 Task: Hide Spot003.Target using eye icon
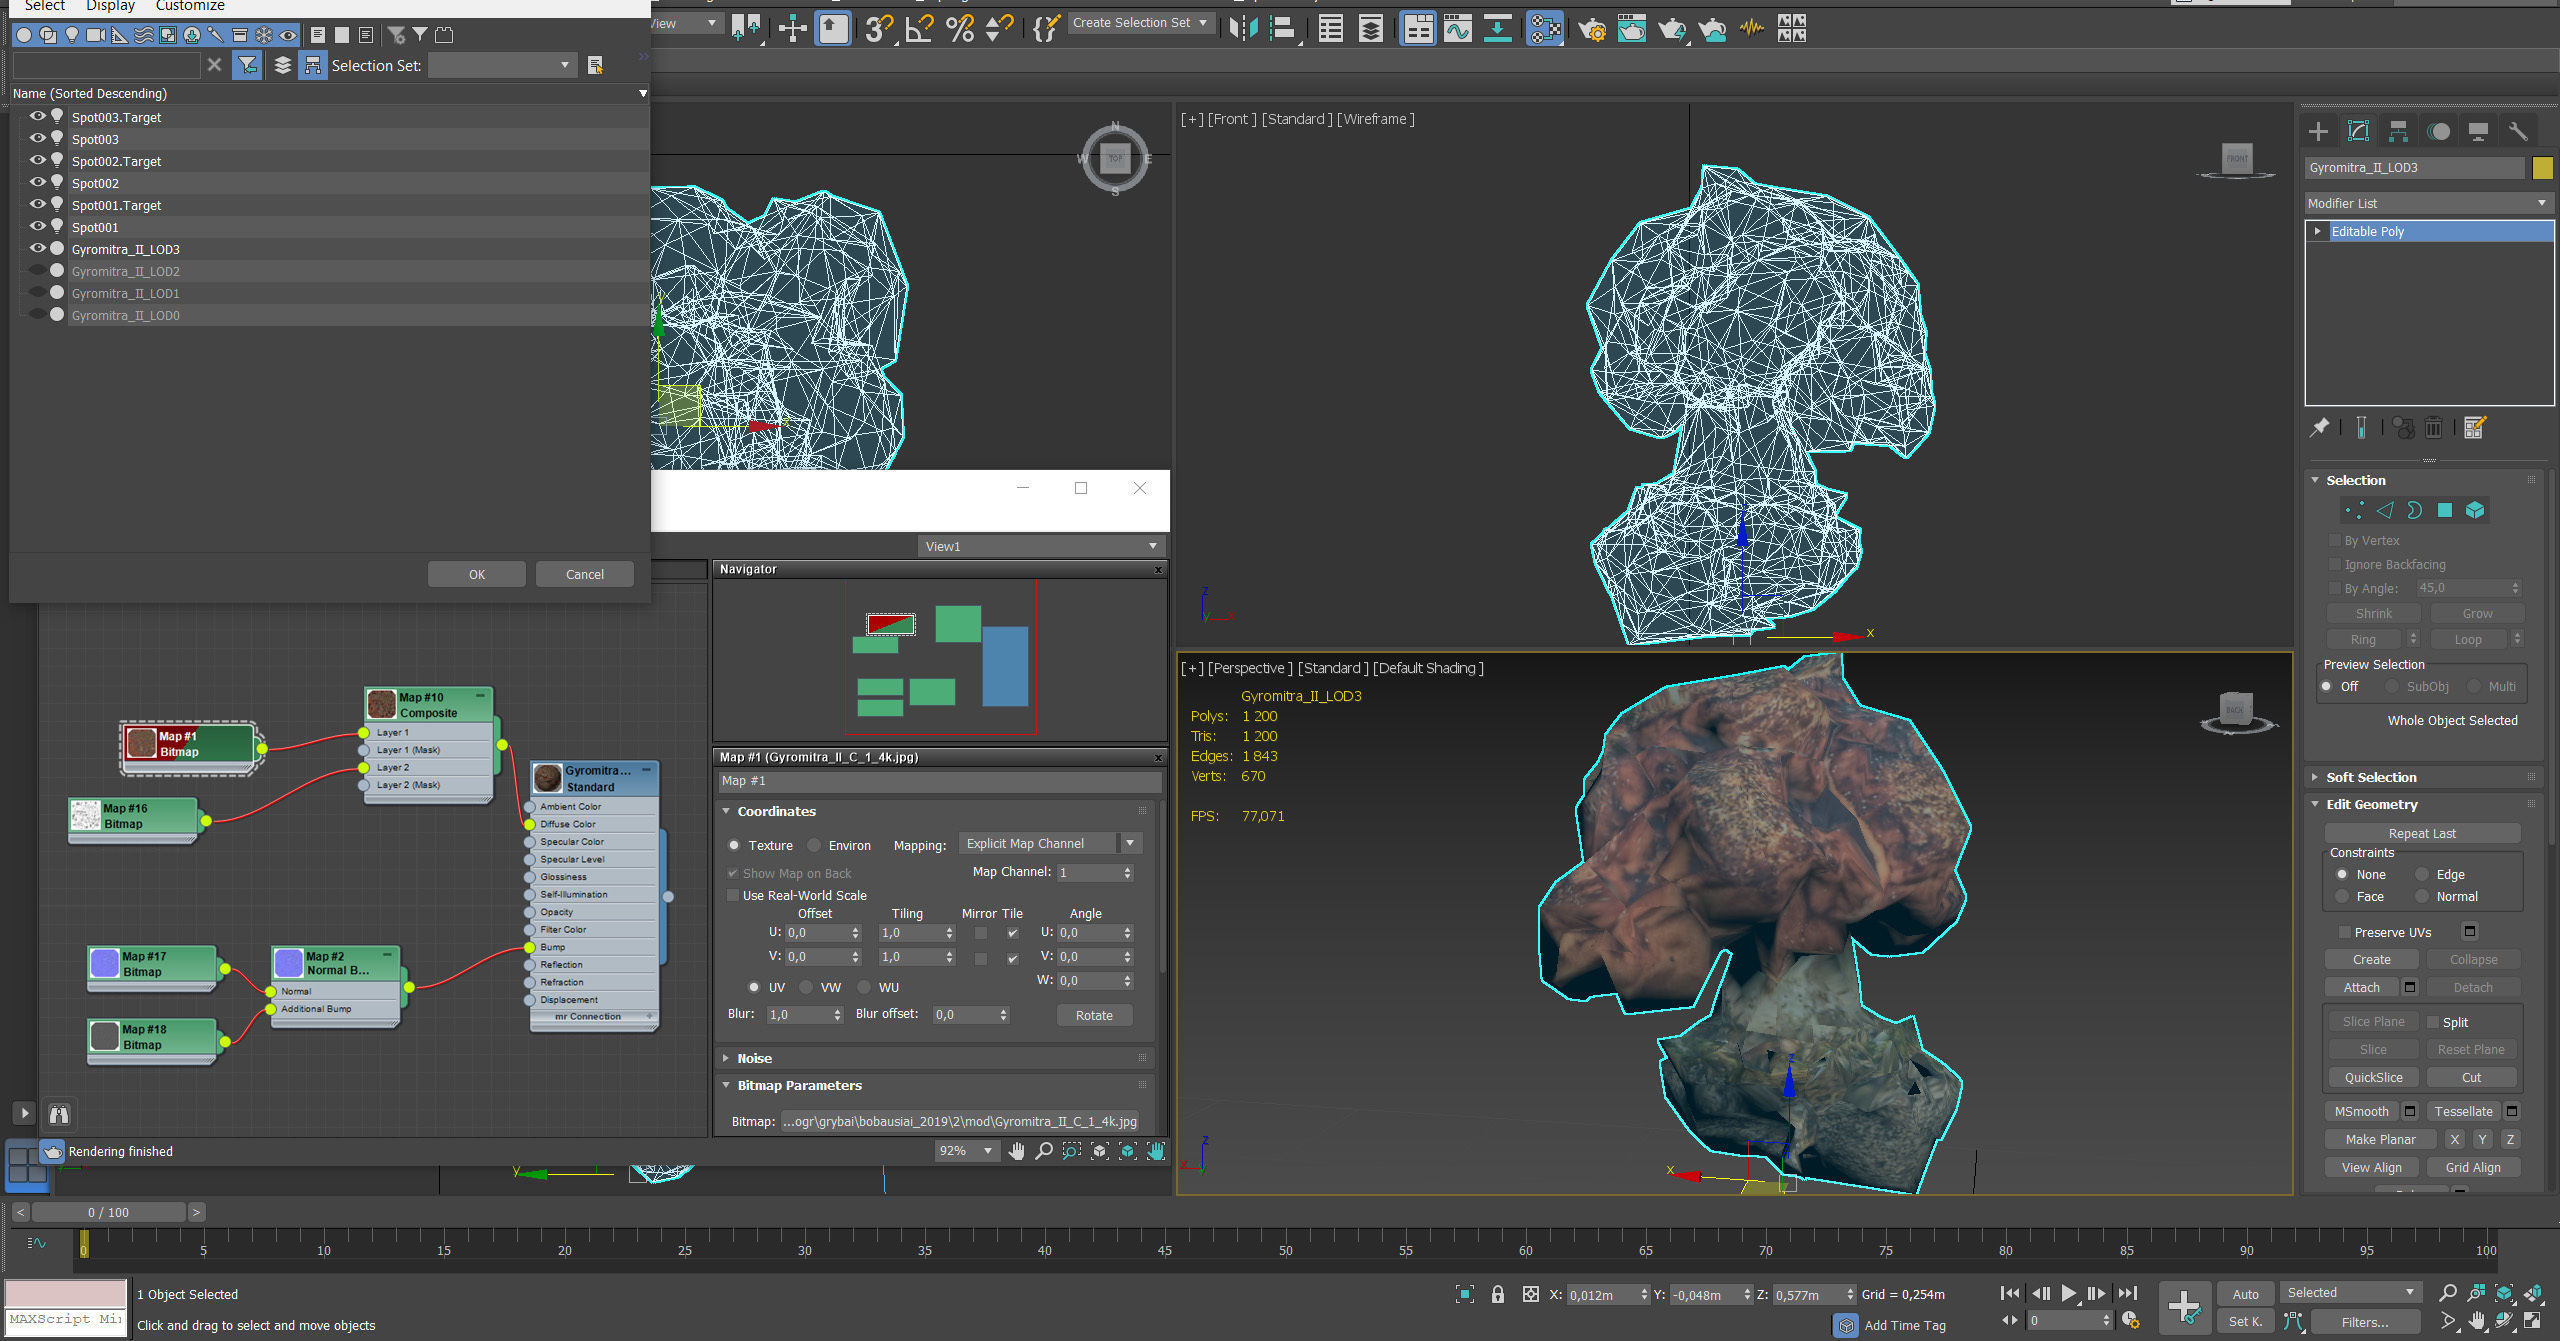pos(37,116)
